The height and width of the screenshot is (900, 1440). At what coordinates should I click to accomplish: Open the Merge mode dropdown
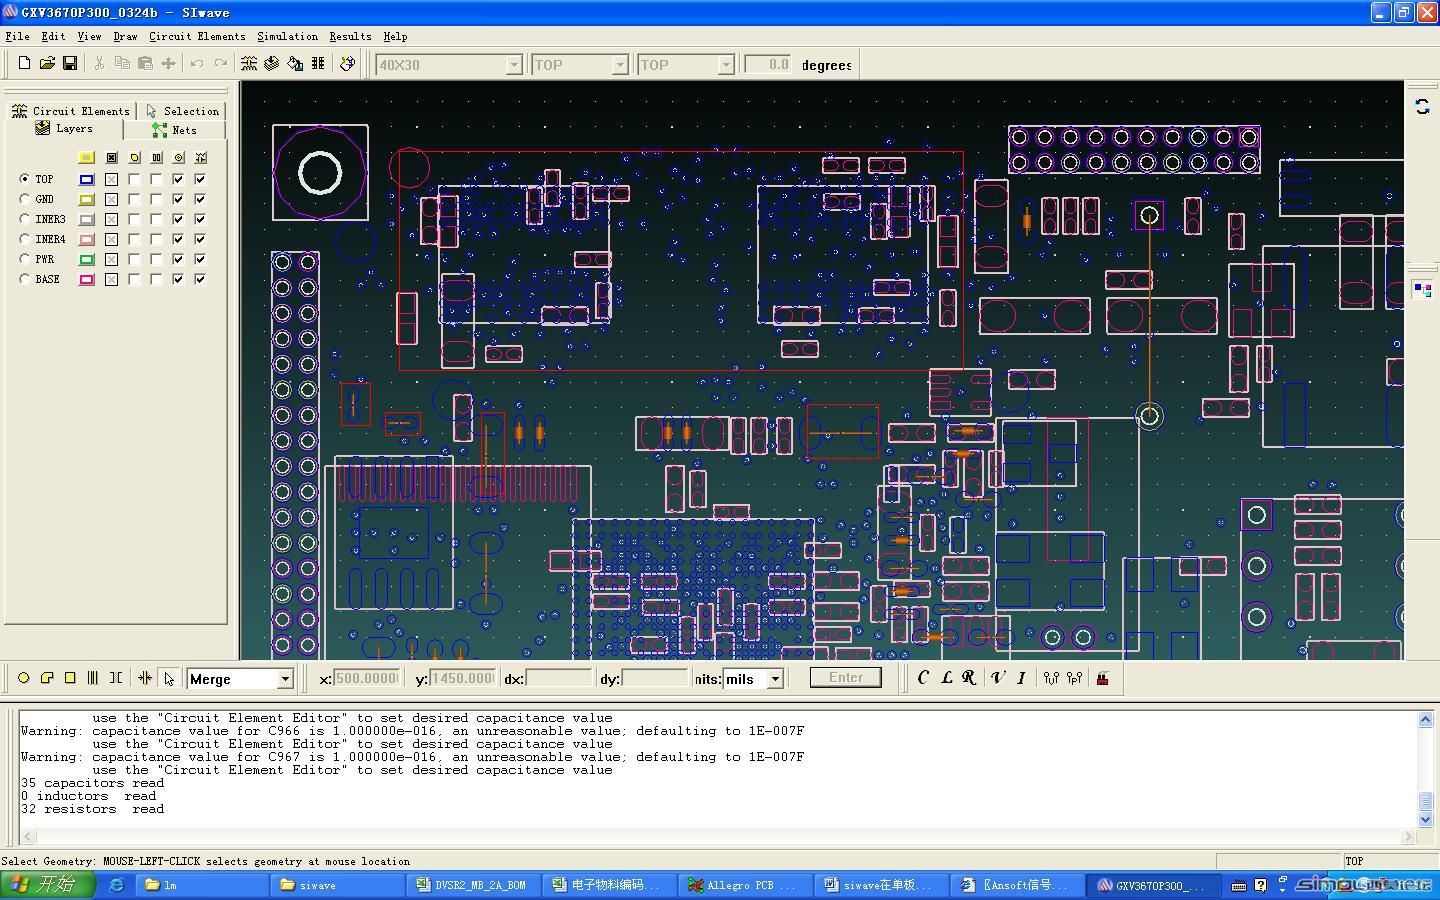point(285,679)
